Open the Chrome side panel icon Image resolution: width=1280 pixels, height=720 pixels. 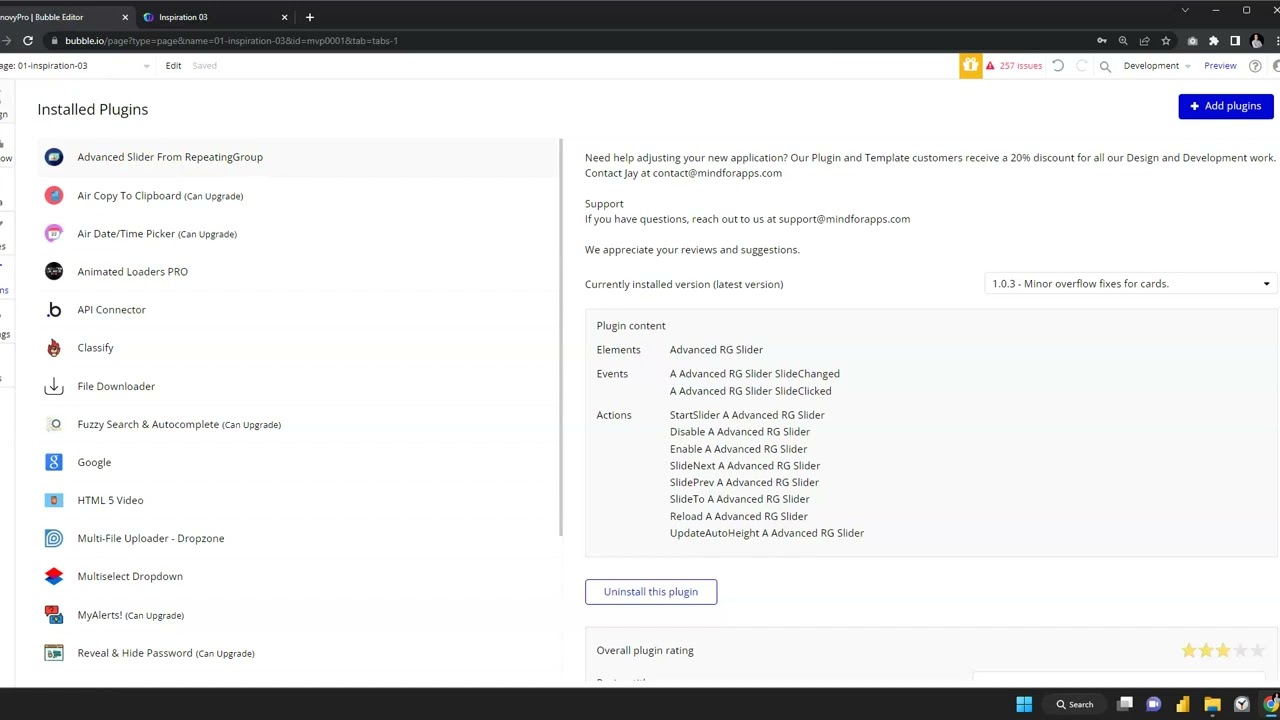coord(1235,41)
